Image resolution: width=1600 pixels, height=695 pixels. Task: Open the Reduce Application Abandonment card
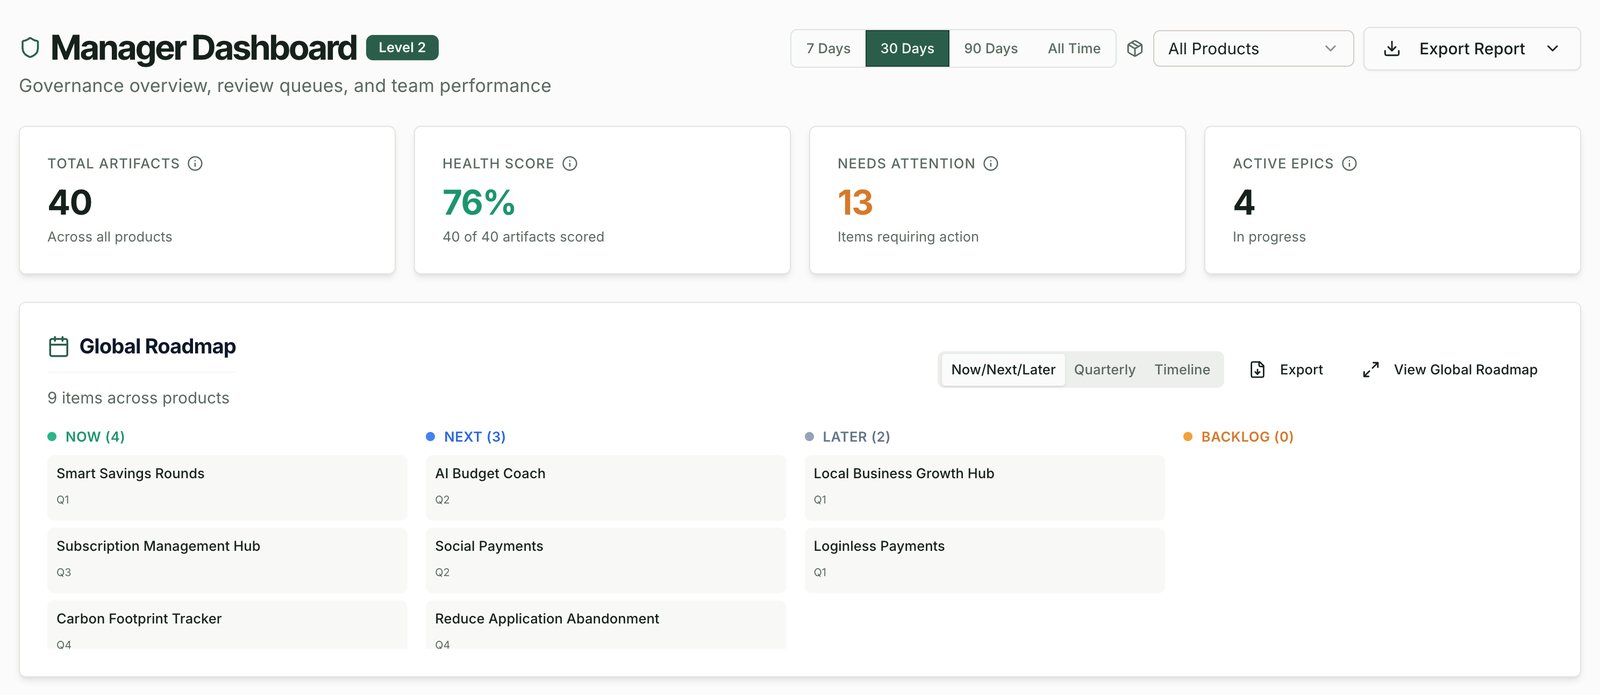point(606,625)
